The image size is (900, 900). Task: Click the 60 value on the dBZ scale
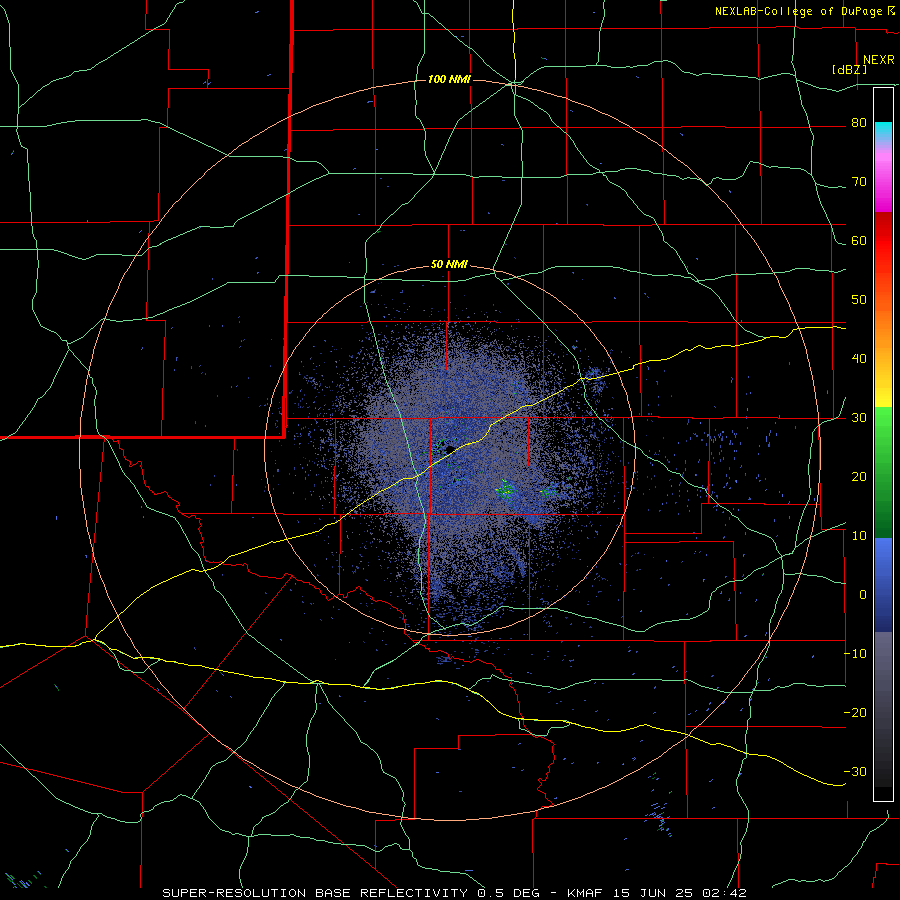859,240
